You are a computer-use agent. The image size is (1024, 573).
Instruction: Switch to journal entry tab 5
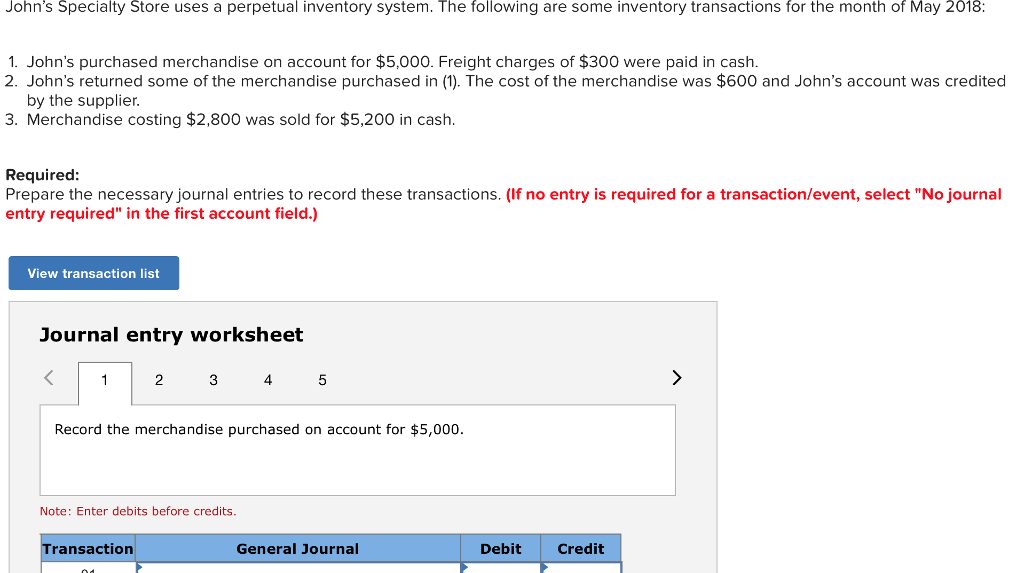coord(322,380)
